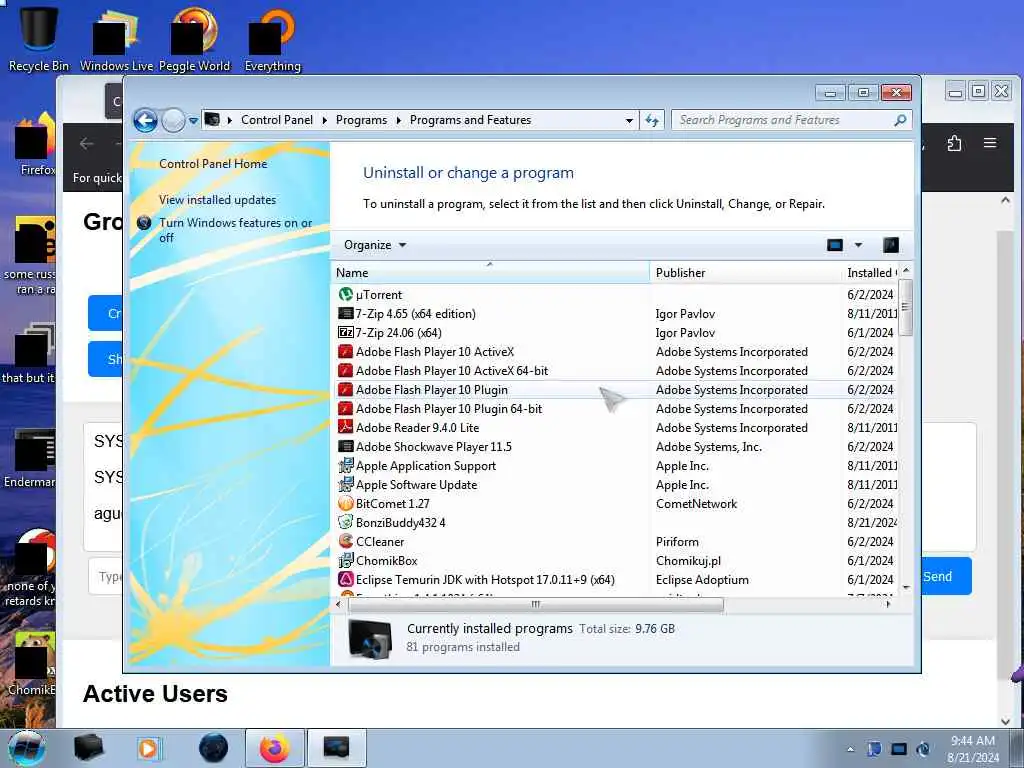Click the horizontal scrollbar thumb

pyautogui.click(x=535, y=605)
